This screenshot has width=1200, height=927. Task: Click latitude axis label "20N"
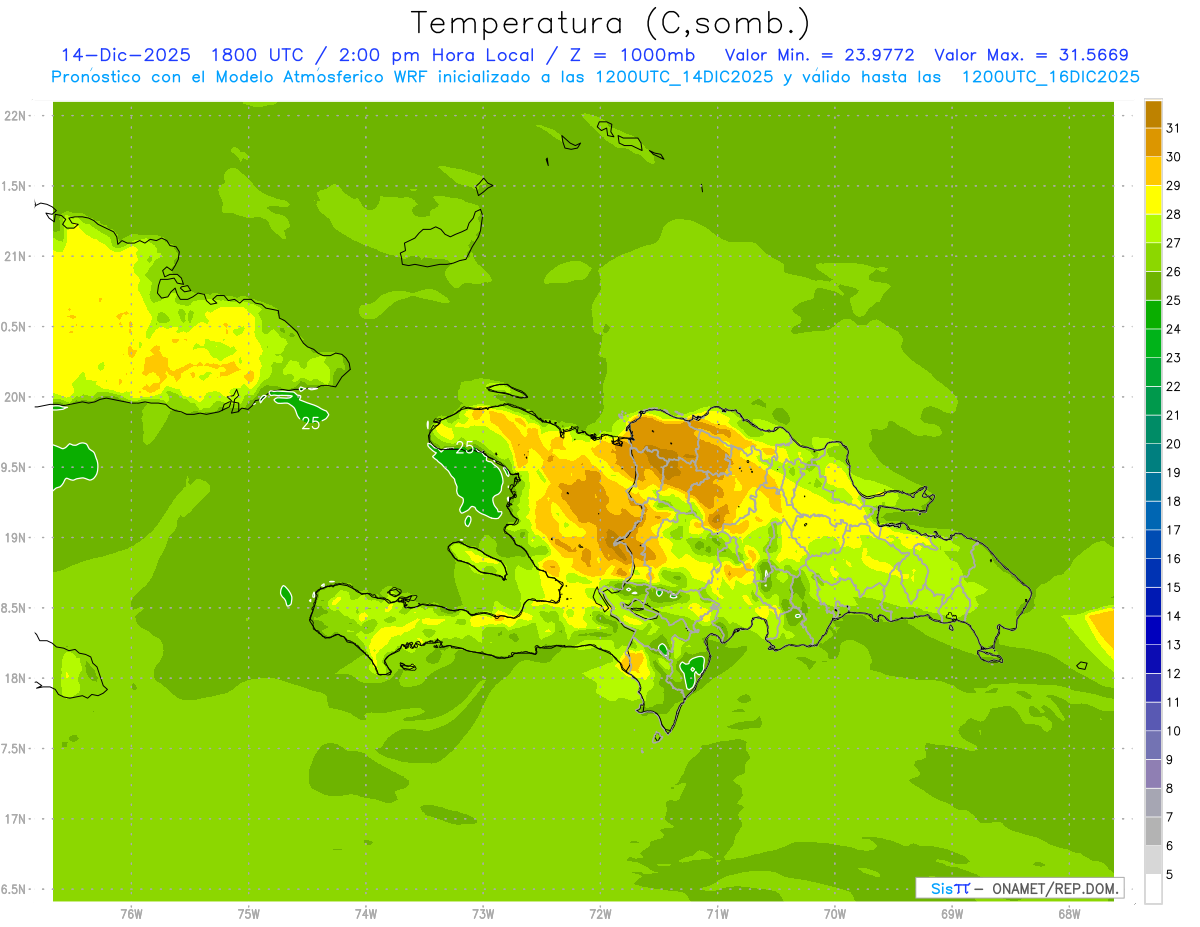16,397
